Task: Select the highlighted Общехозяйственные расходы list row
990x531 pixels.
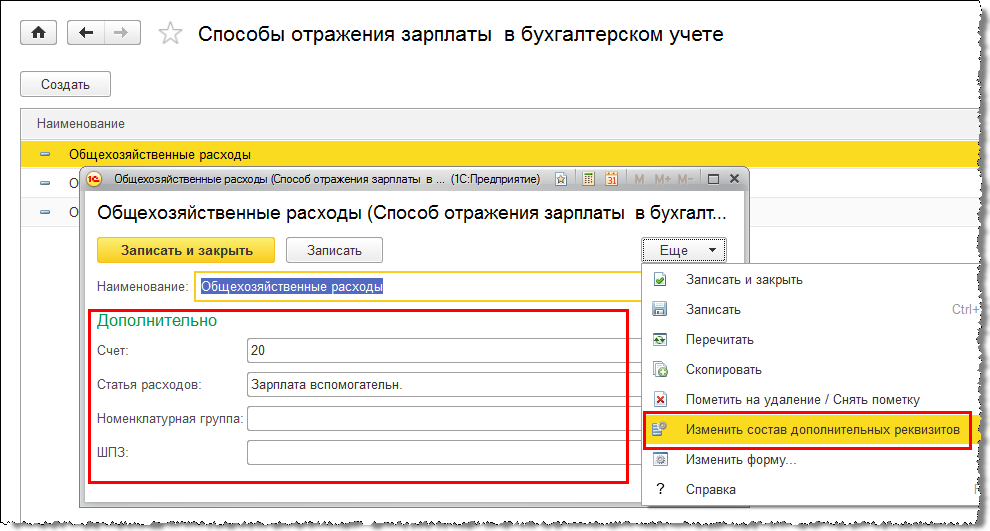Action: [499, 154]
